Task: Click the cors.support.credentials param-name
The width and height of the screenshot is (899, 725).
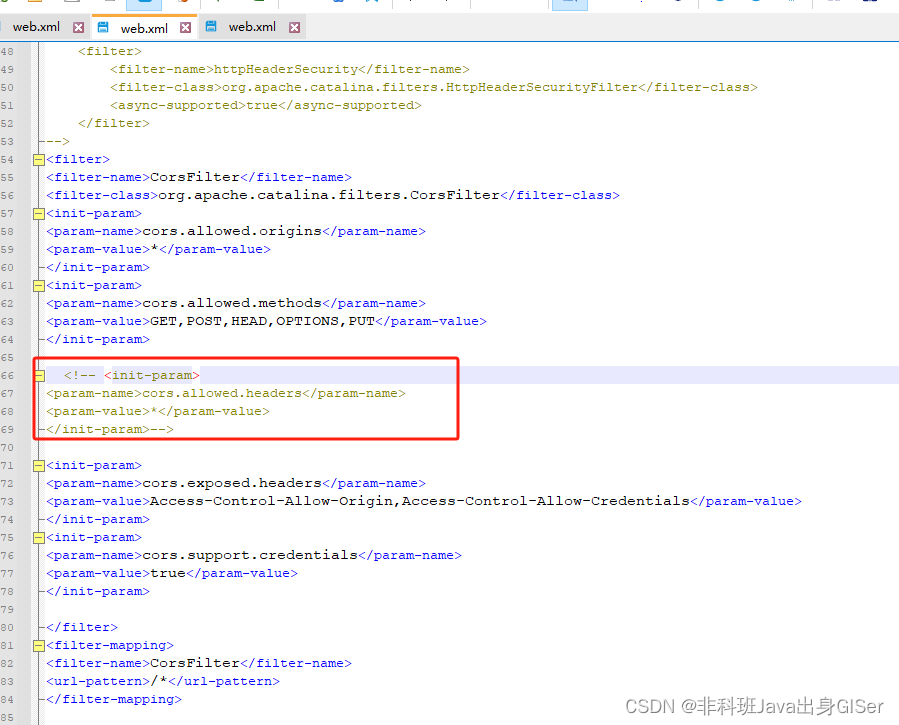Action: (x=249, y=555)
